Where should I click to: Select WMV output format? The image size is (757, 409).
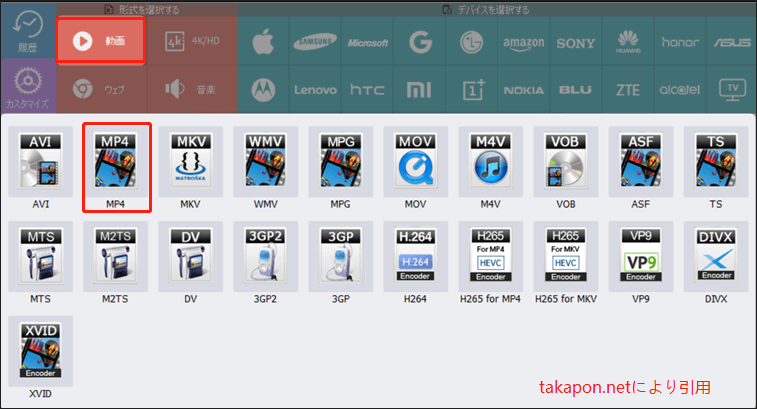point(266,162)
